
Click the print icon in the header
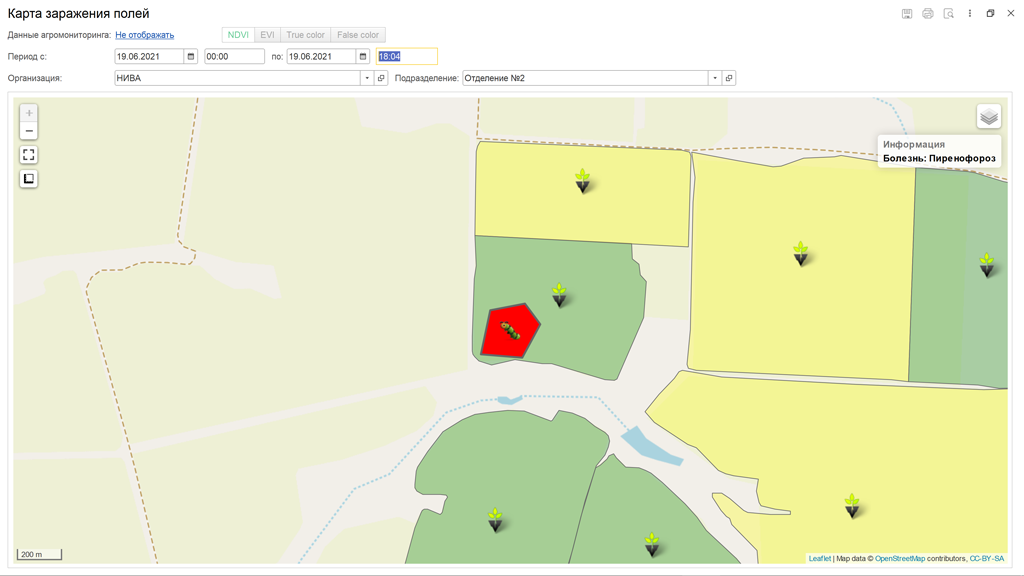pyautogui.click(x=928, y=14)
